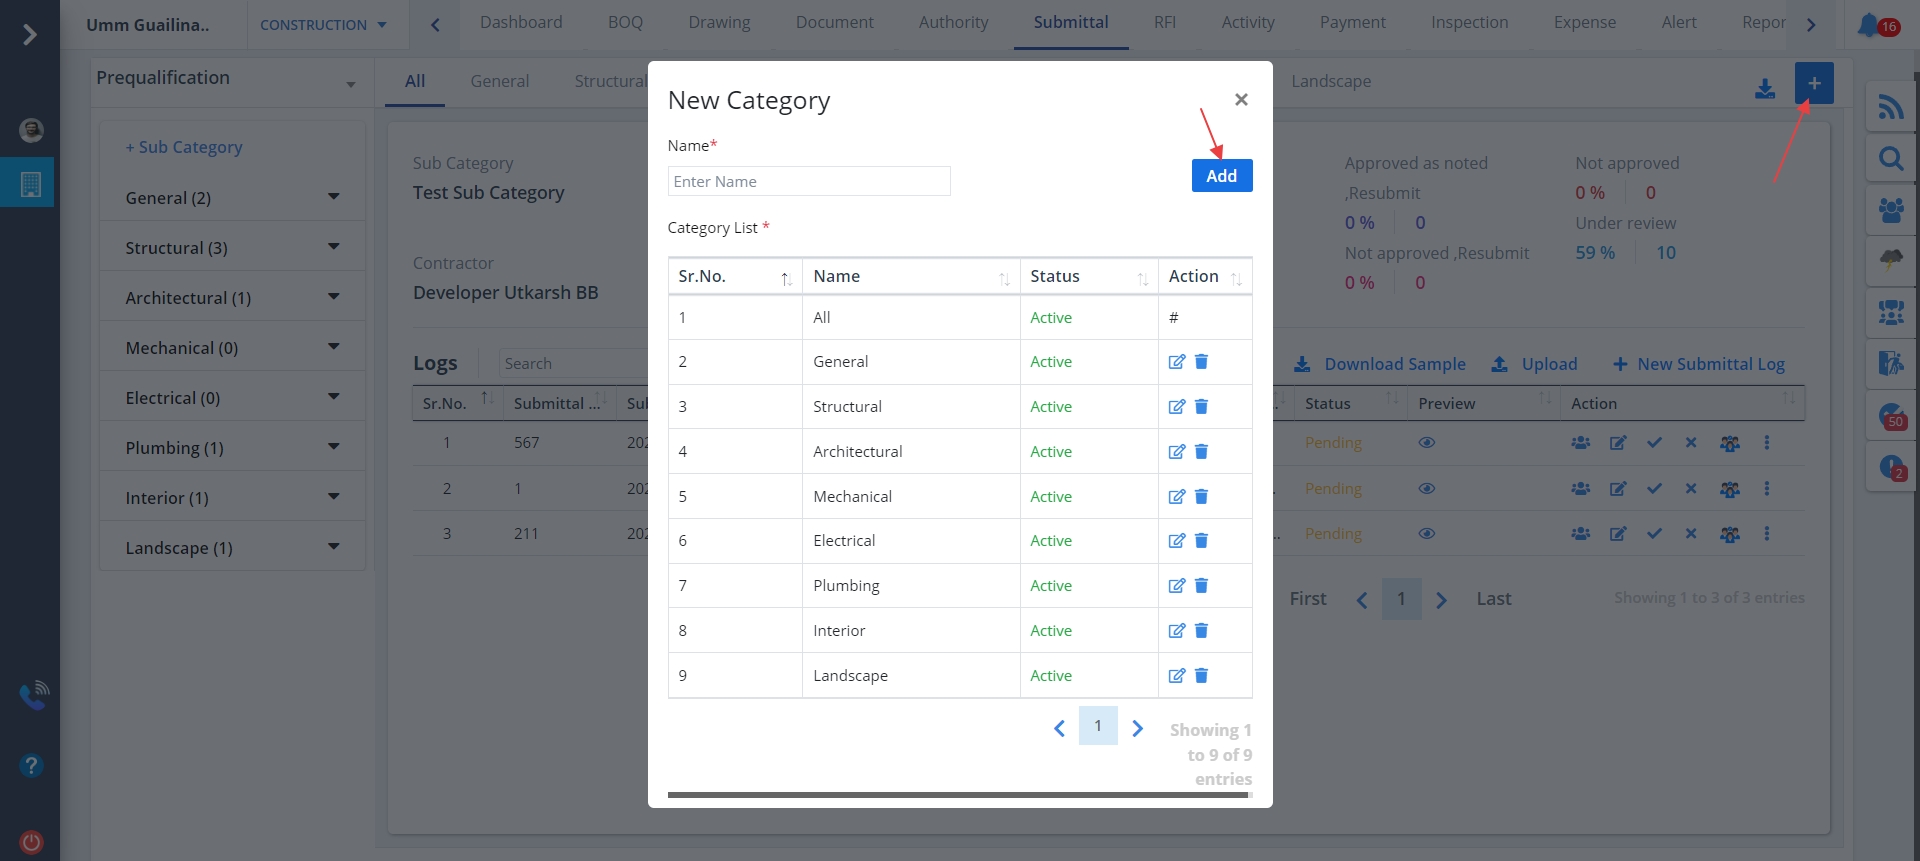Toggle preview eye for third submittal row
Viewport: 1920px width, 861px height.
[x=1426, y=534]
